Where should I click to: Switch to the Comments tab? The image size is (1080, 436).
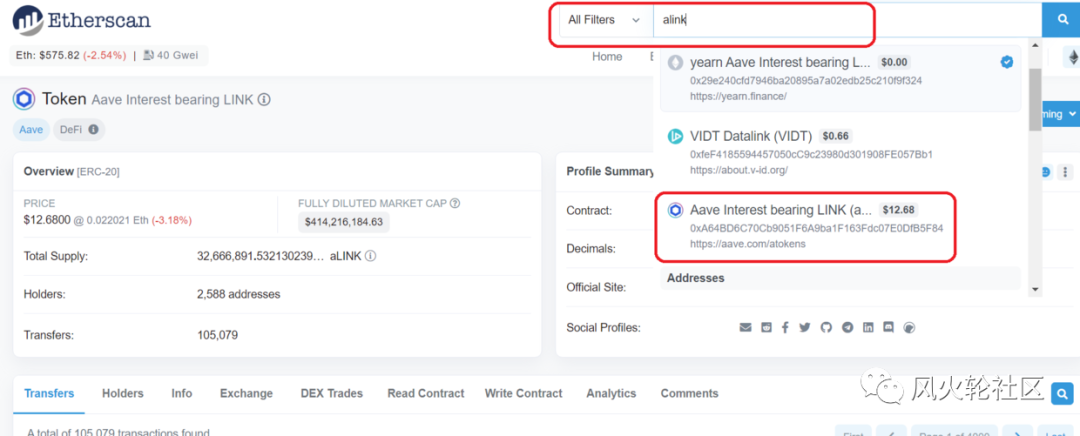tap(689, 393)
